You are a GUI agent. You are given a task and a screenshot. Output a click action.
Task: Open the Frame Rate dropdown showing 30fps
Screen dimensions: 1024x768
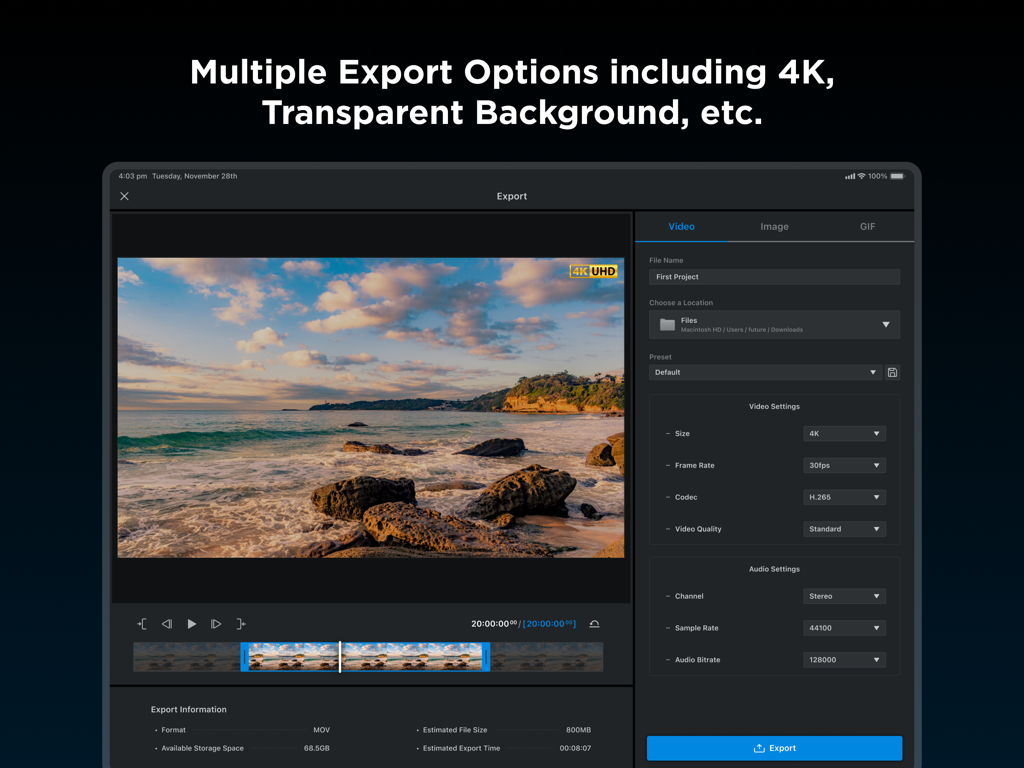[844, 465]
